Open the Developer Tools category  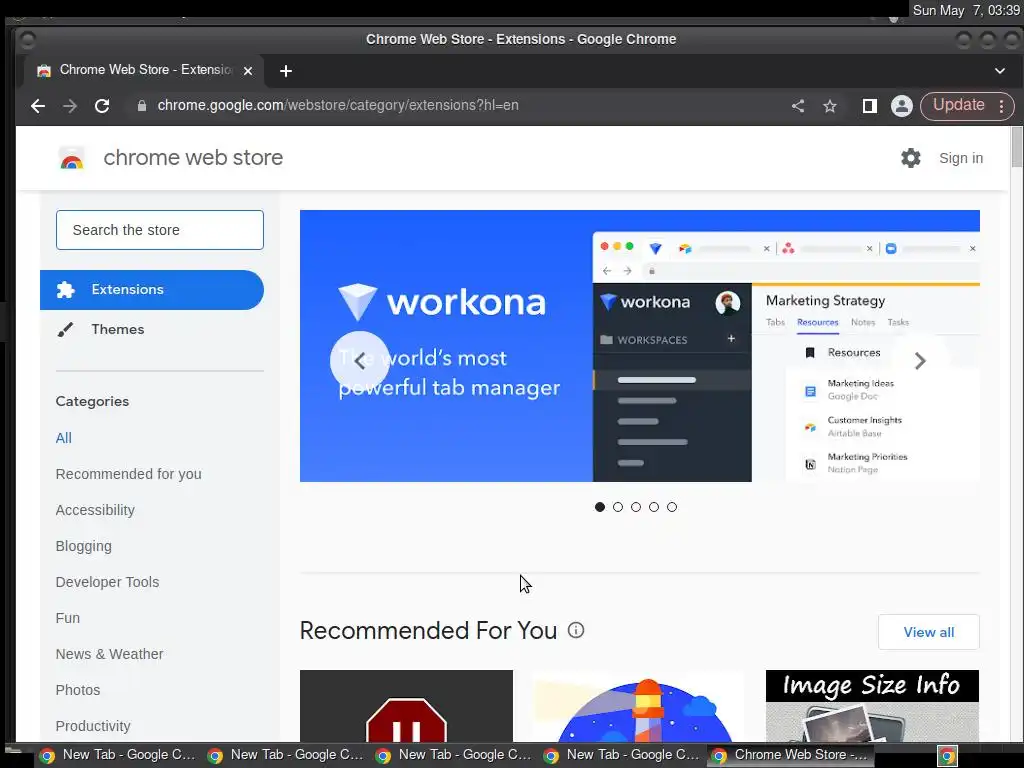click(x=107, y=582)
